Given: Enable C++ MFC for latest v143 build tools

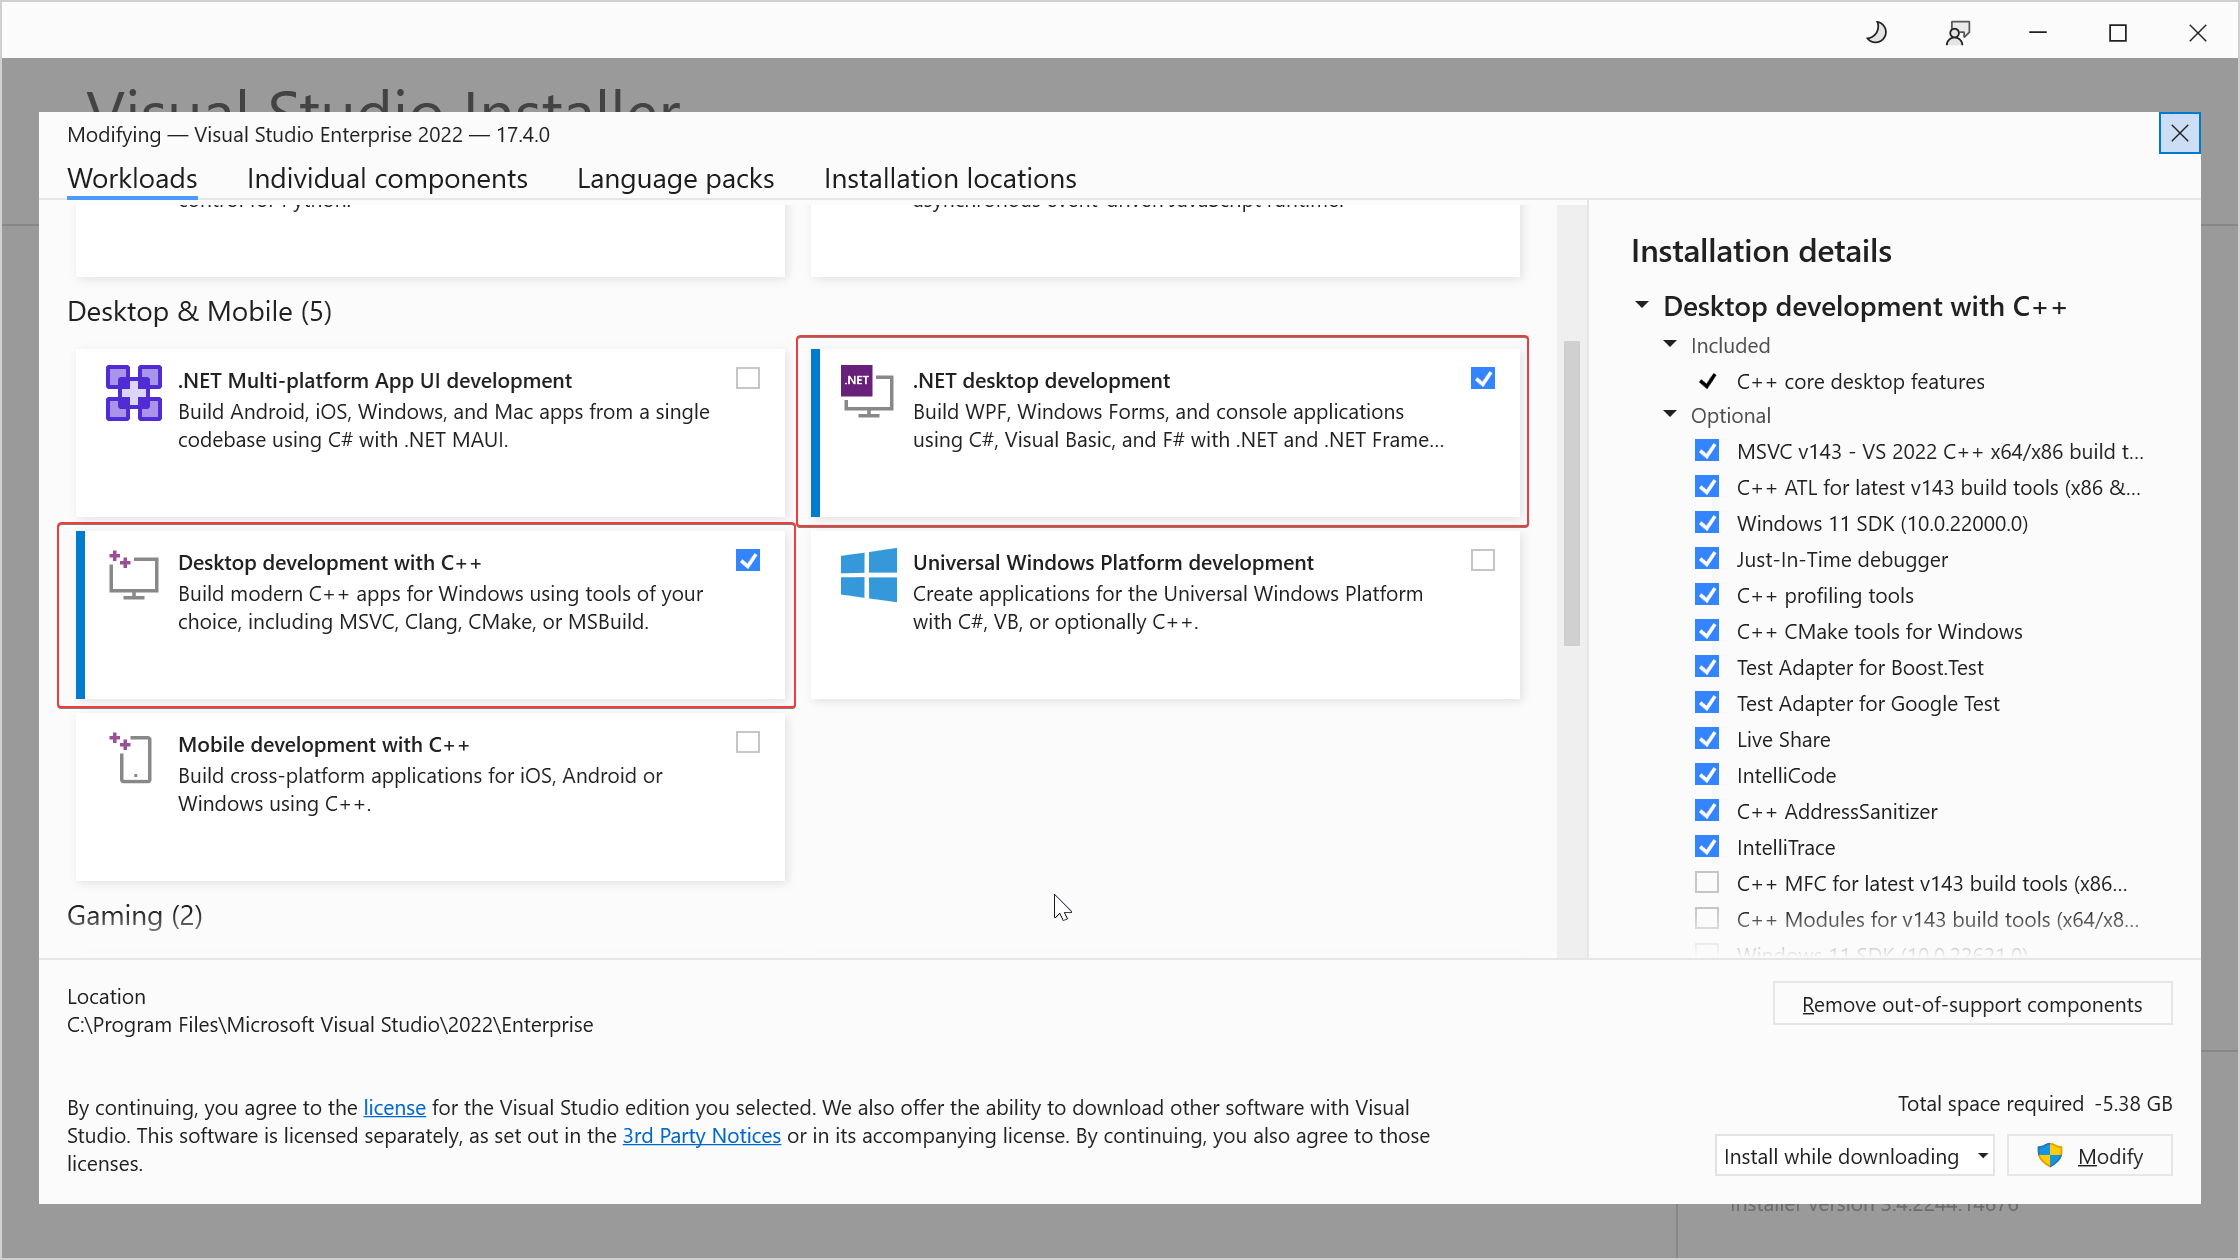Looking at the screenshot, I should [x=1707, y=883].
